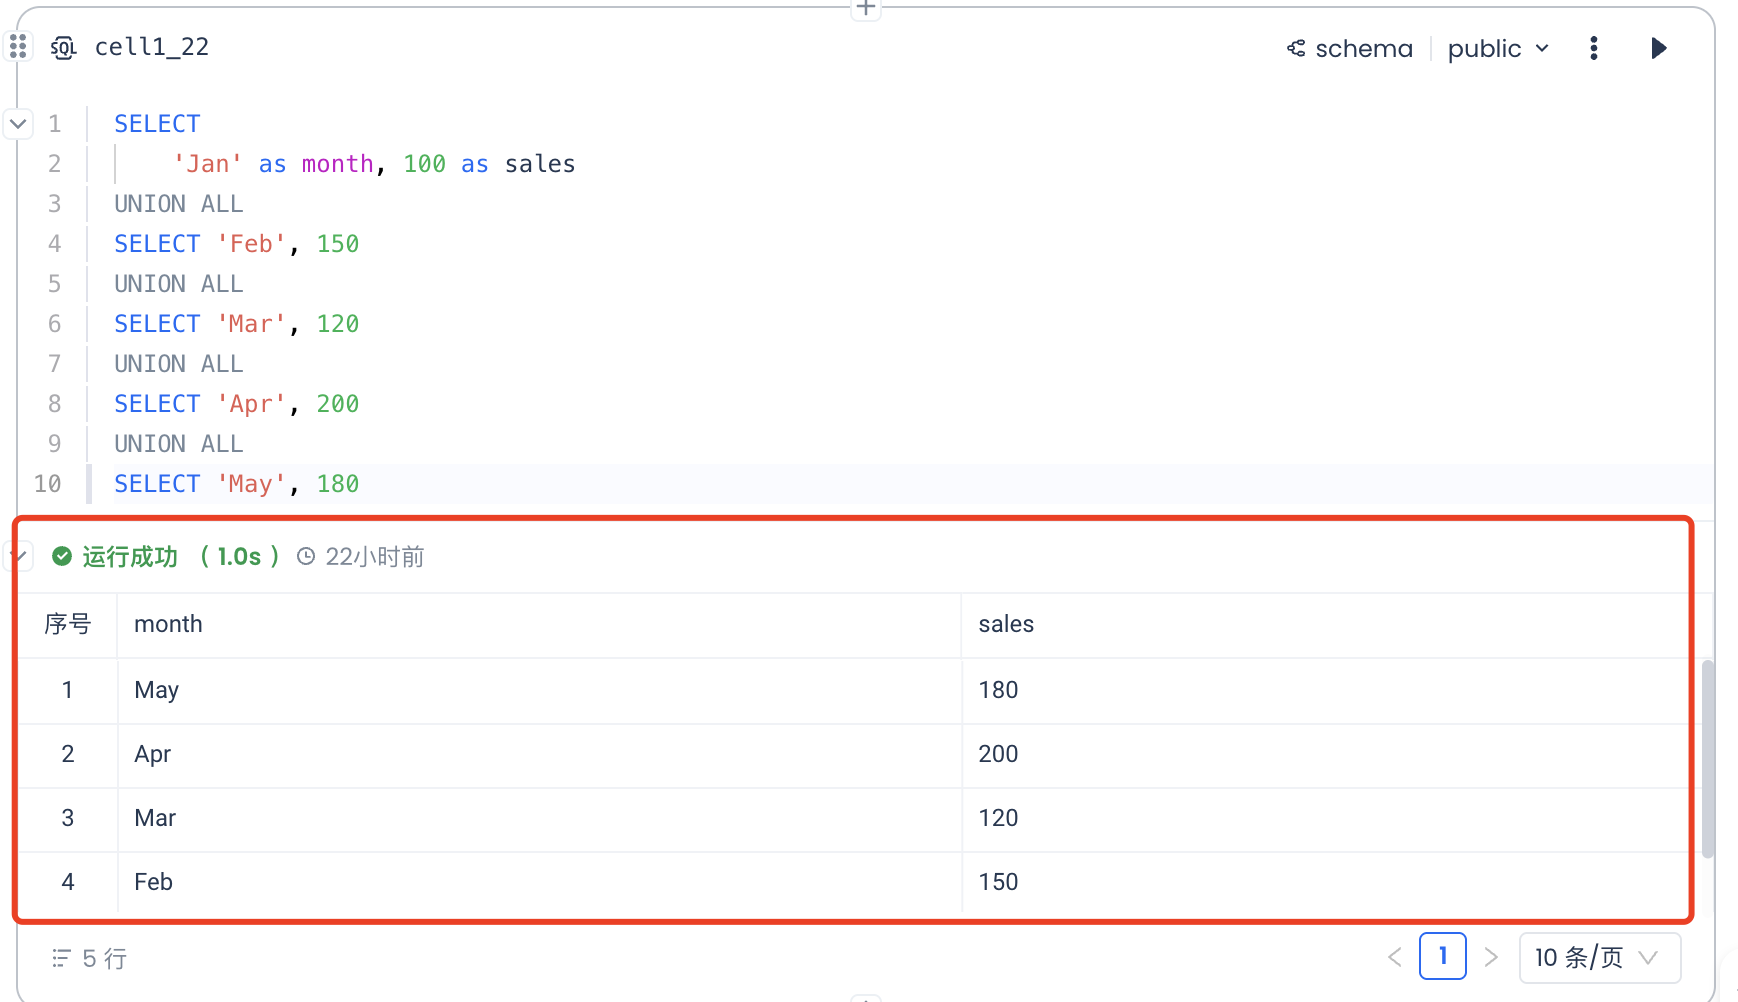This screenshot has width=1738, height=1002.
Task: Click the drag handle beside cell1_22
Action: click(x=18, y=47)
